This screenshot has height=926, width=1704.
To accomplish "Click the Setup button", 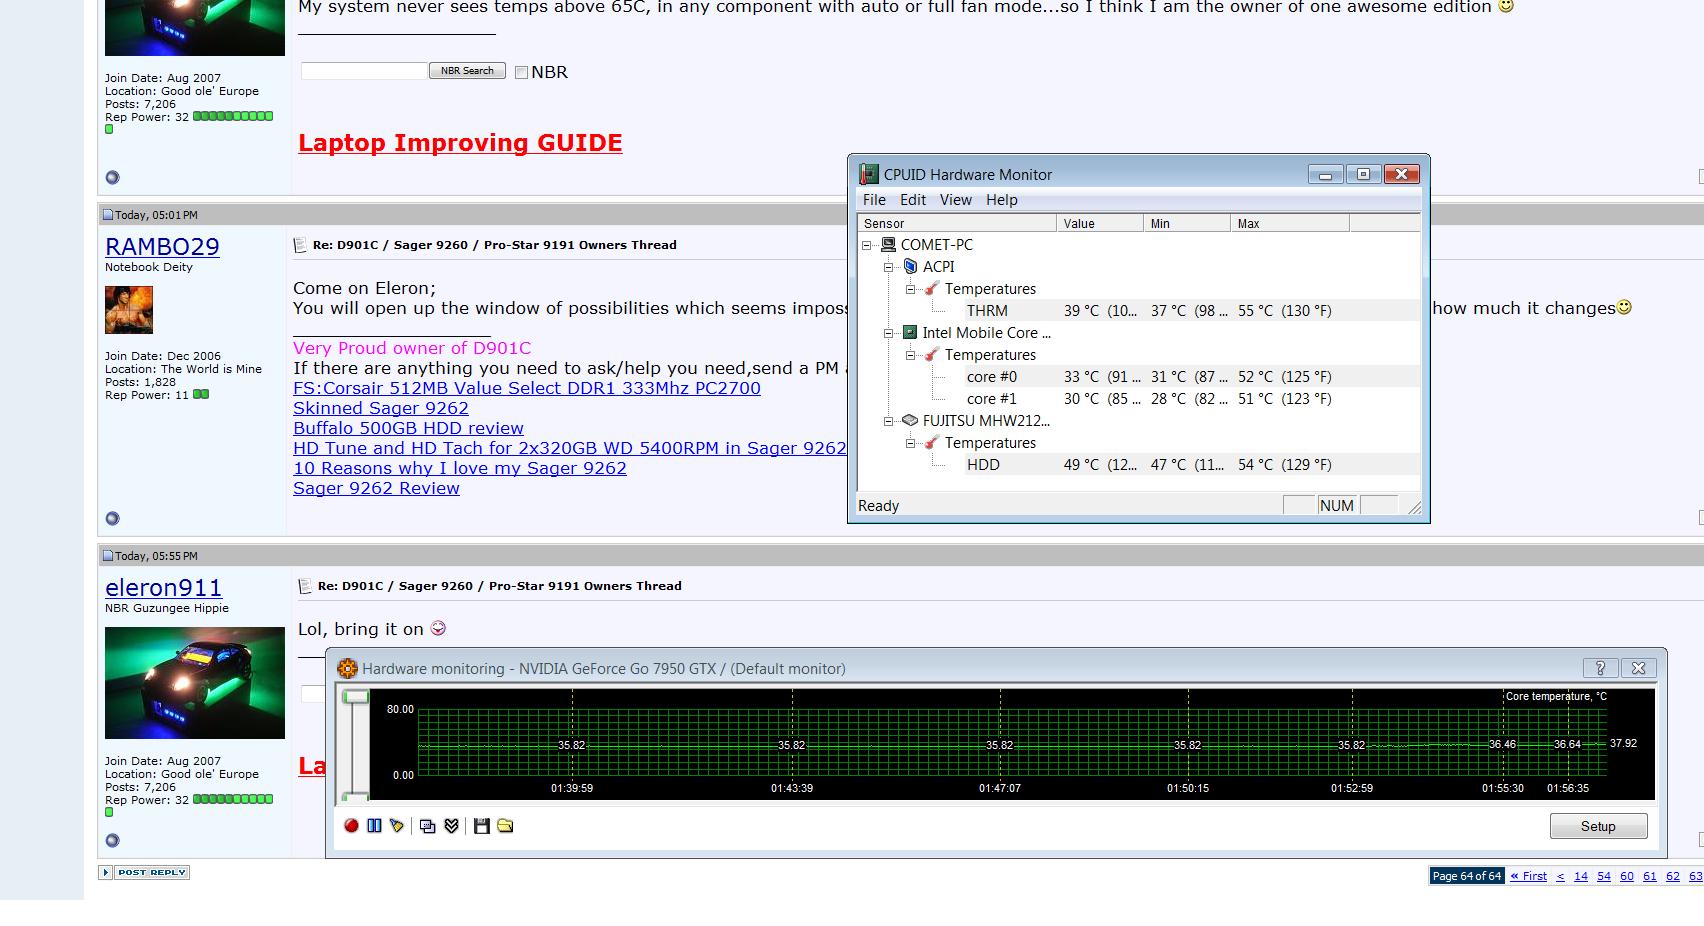I will click(1598, 826).
